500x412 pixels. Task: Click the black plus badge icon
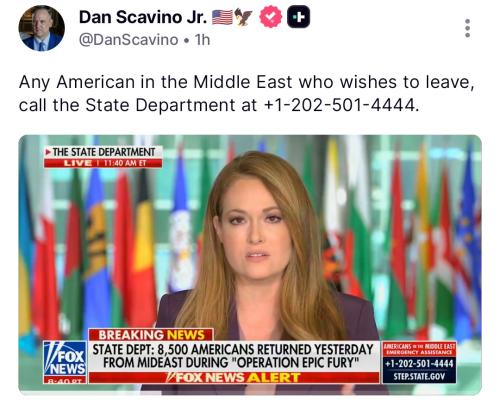point(298,17)
